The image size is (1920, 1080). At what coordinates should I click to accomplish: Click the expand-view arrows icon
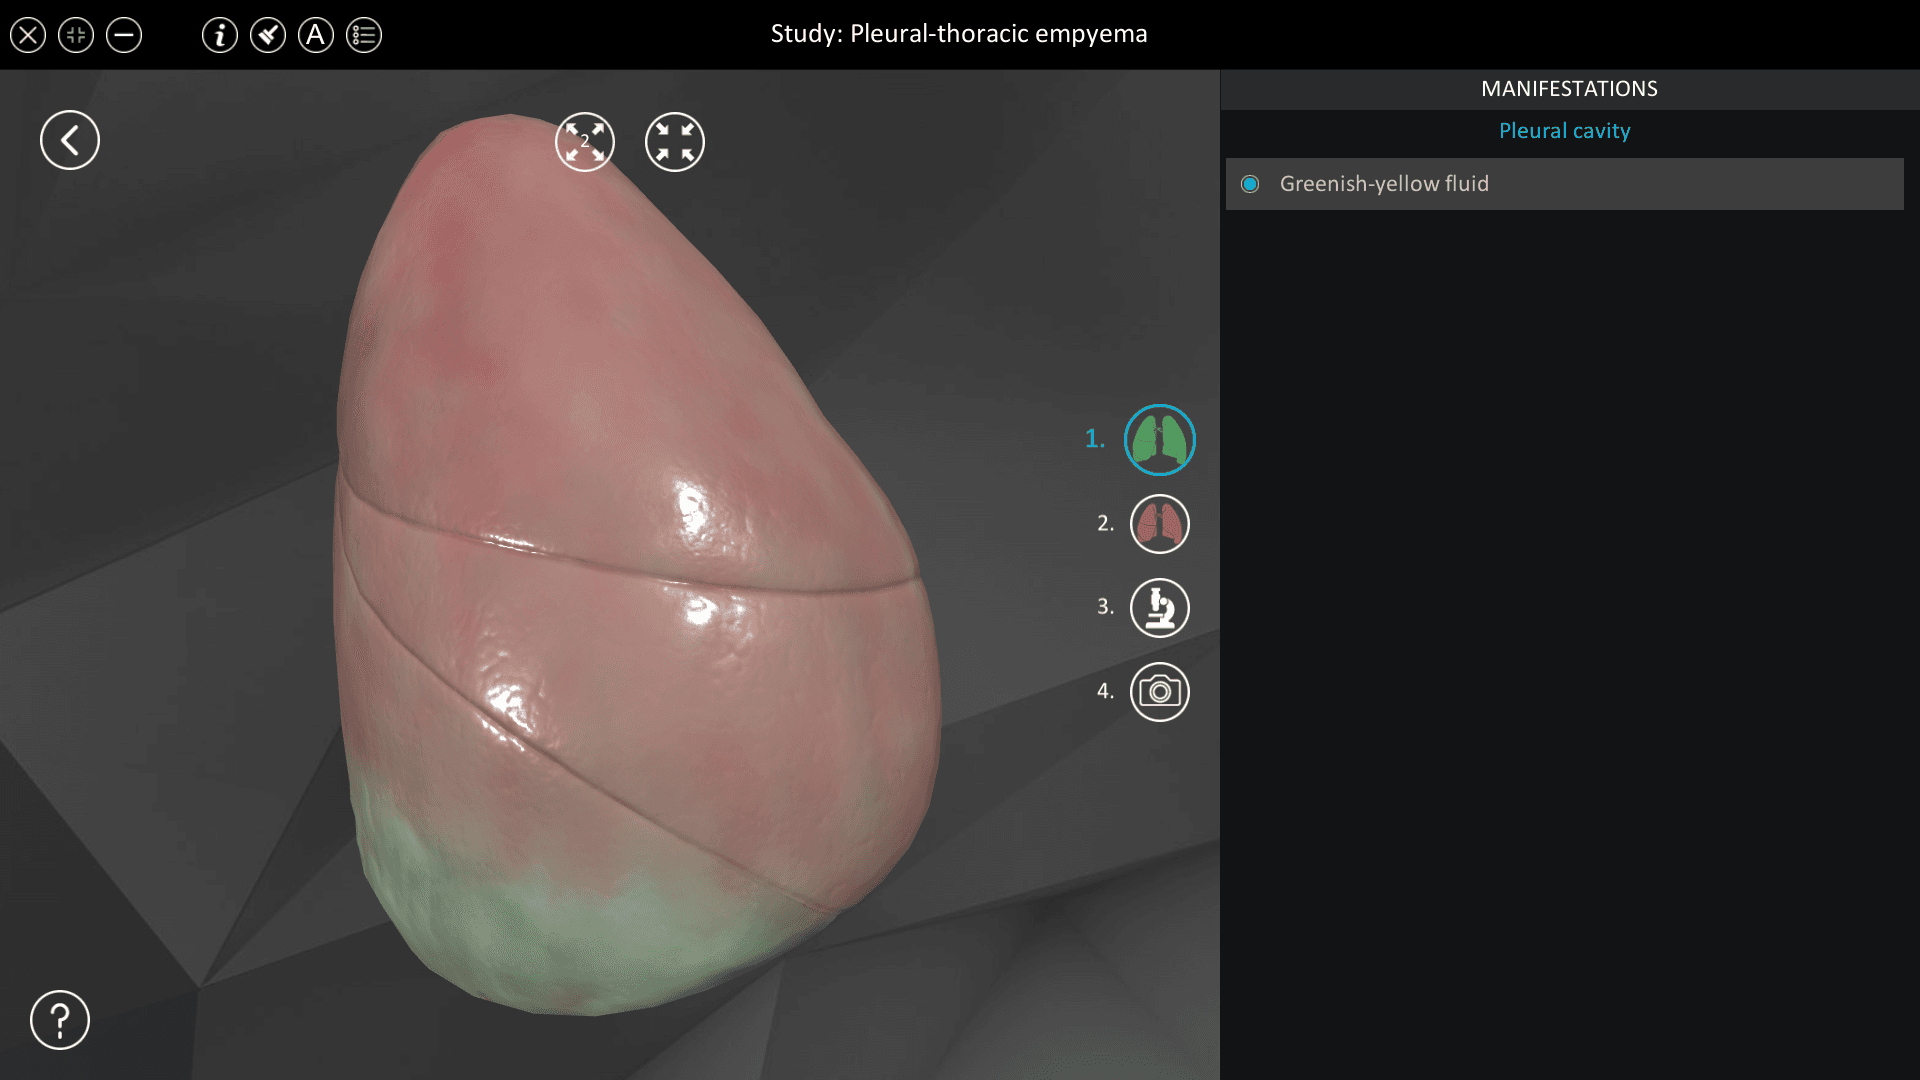[585, 142]
